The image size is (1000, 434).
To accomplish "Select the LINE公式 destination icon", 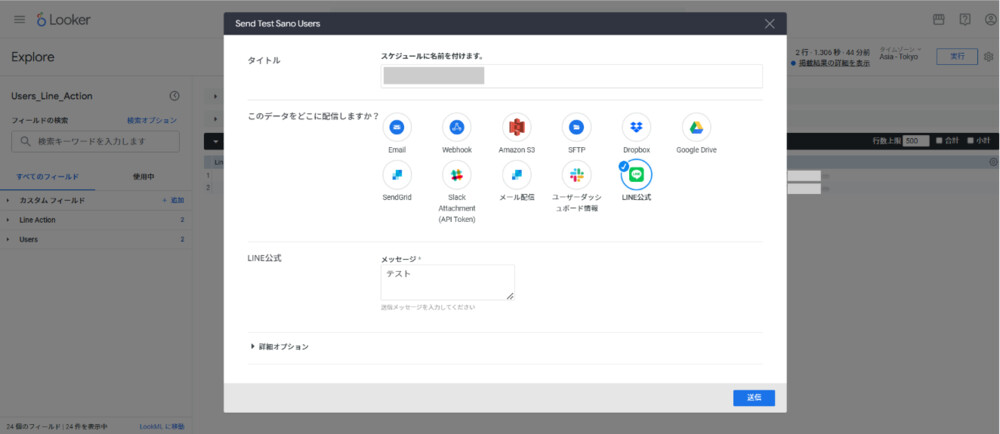I will 636,175.
